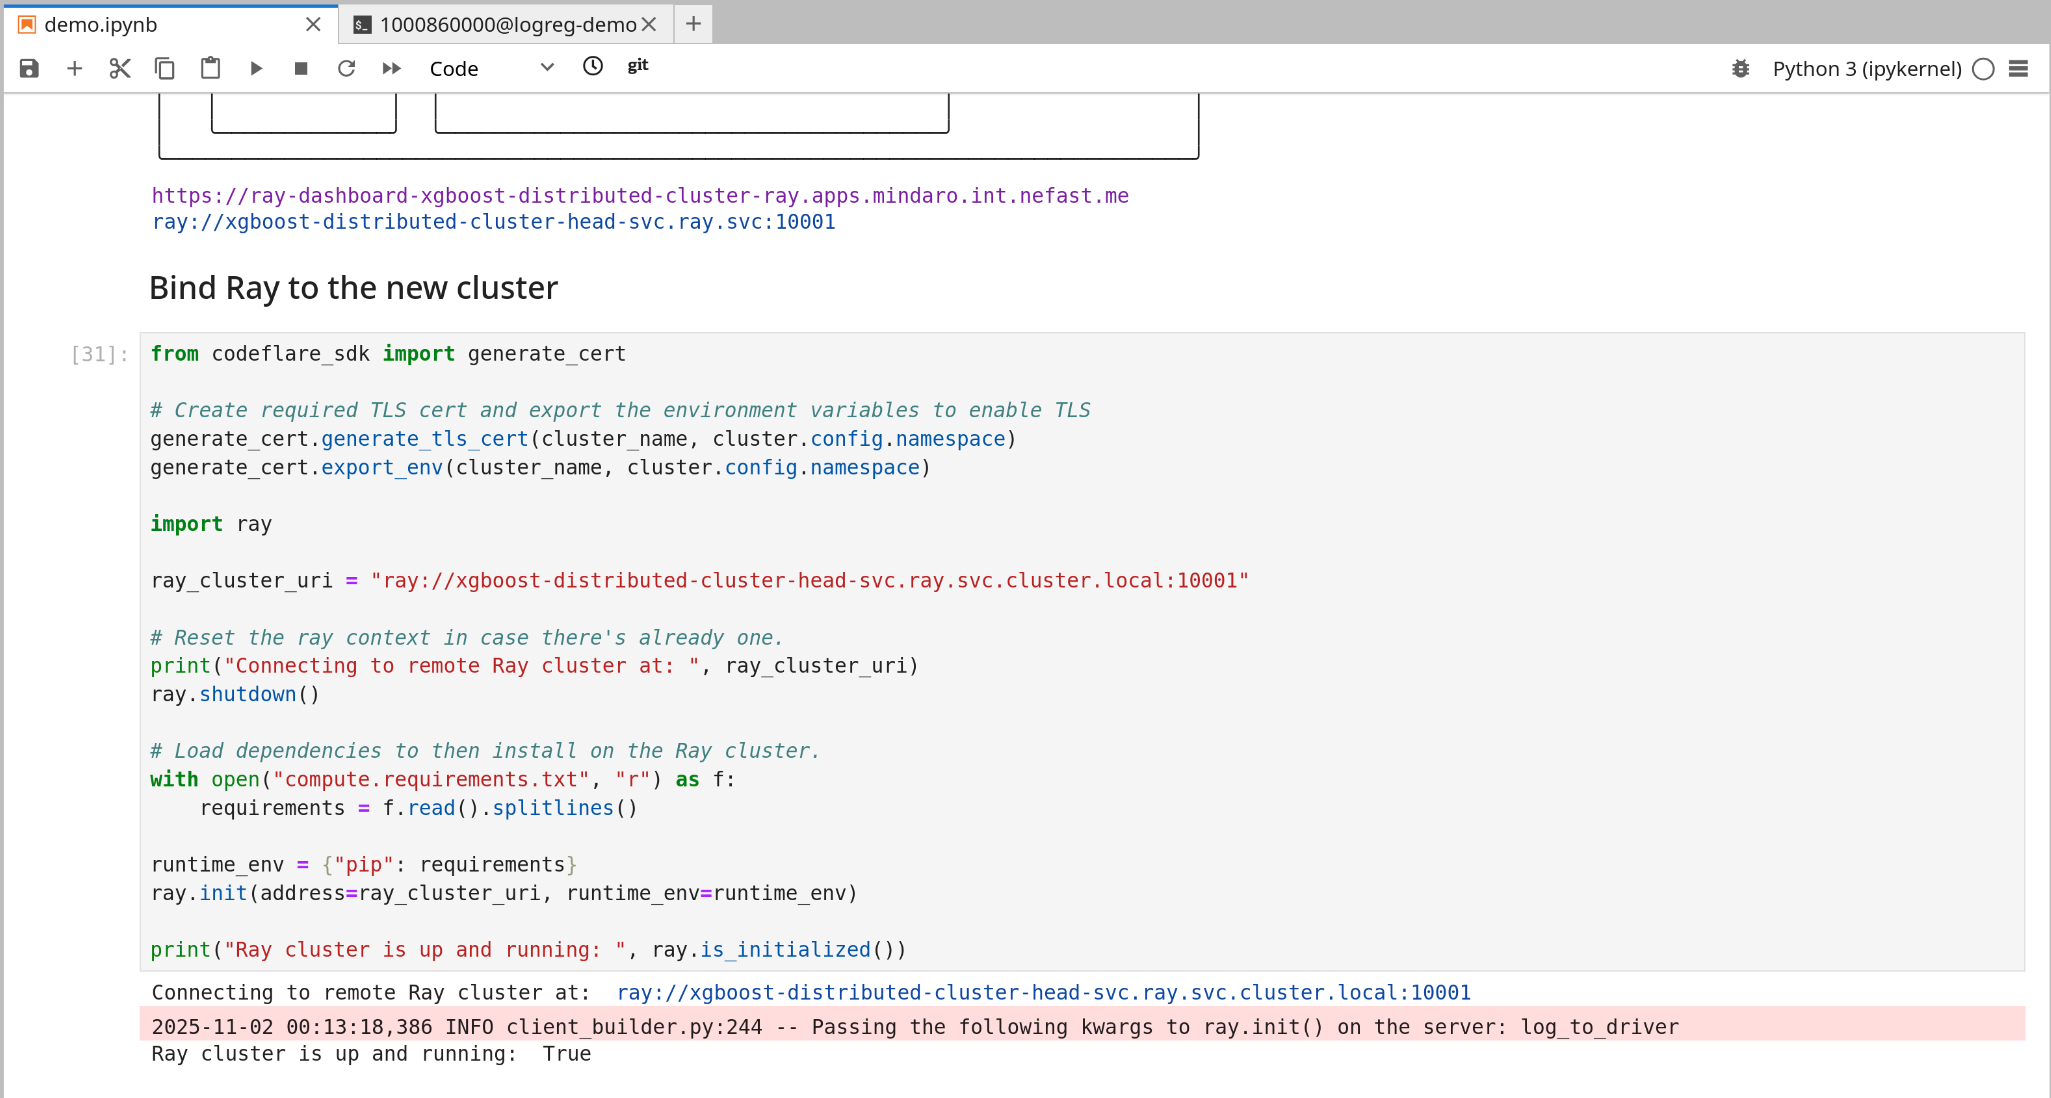Click the ray.shutdown() line
The height and width of the screenshot is (1098, 2051).
pyautogui.click(x=235, y=694)
